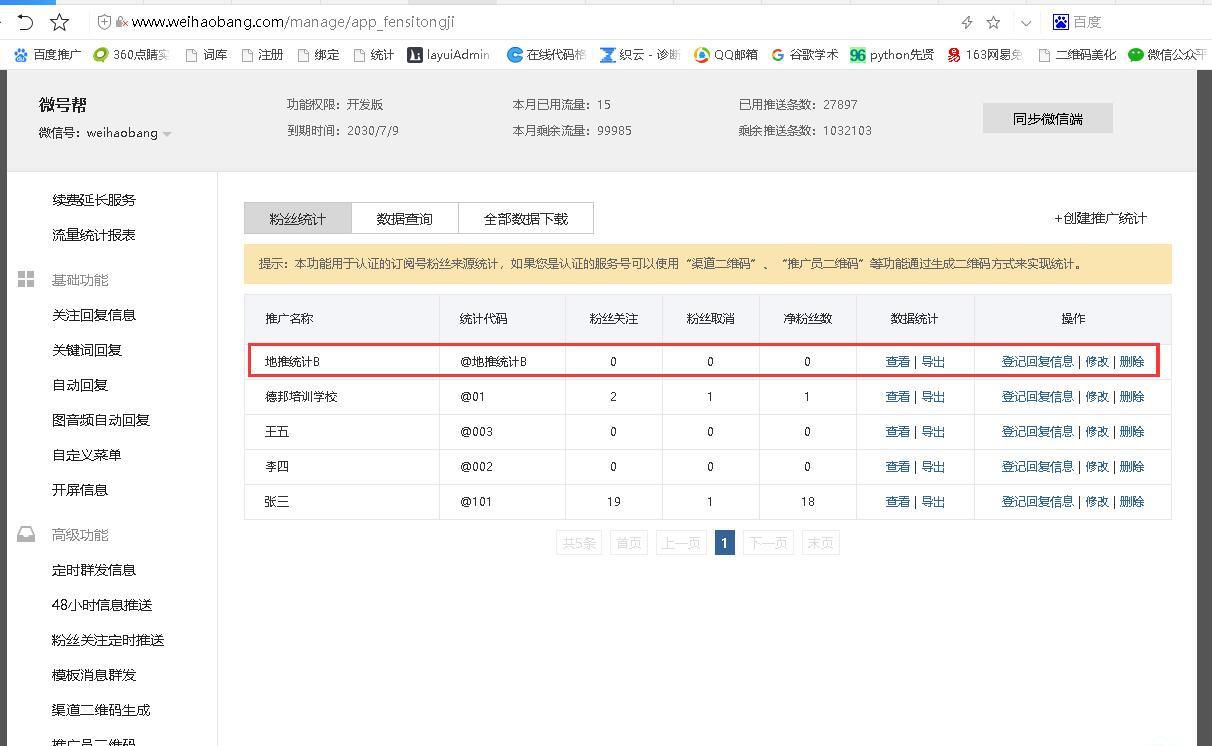Click the browser favorites star icon
The width and height of the screenshot is (1212, 746).
[59, 21]
